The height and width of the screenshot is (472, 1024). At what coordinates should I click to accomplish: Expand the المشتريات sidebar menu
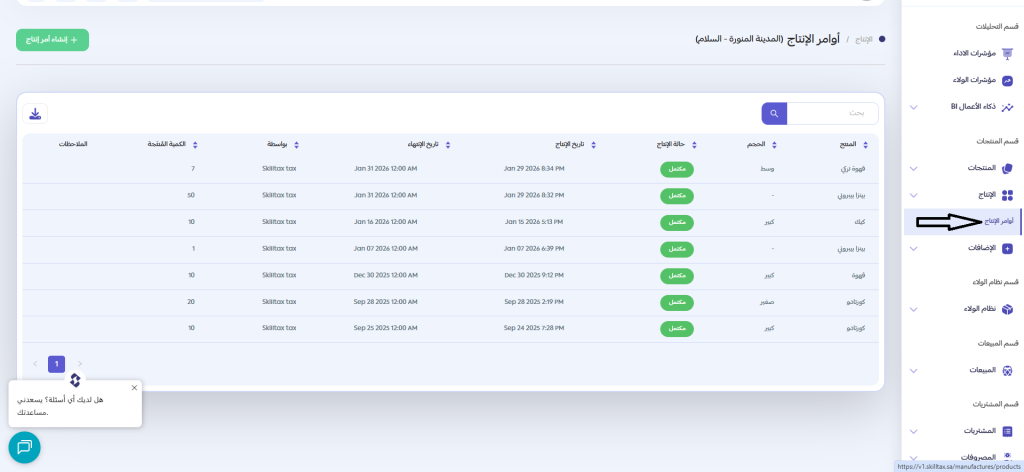[914, 431]
